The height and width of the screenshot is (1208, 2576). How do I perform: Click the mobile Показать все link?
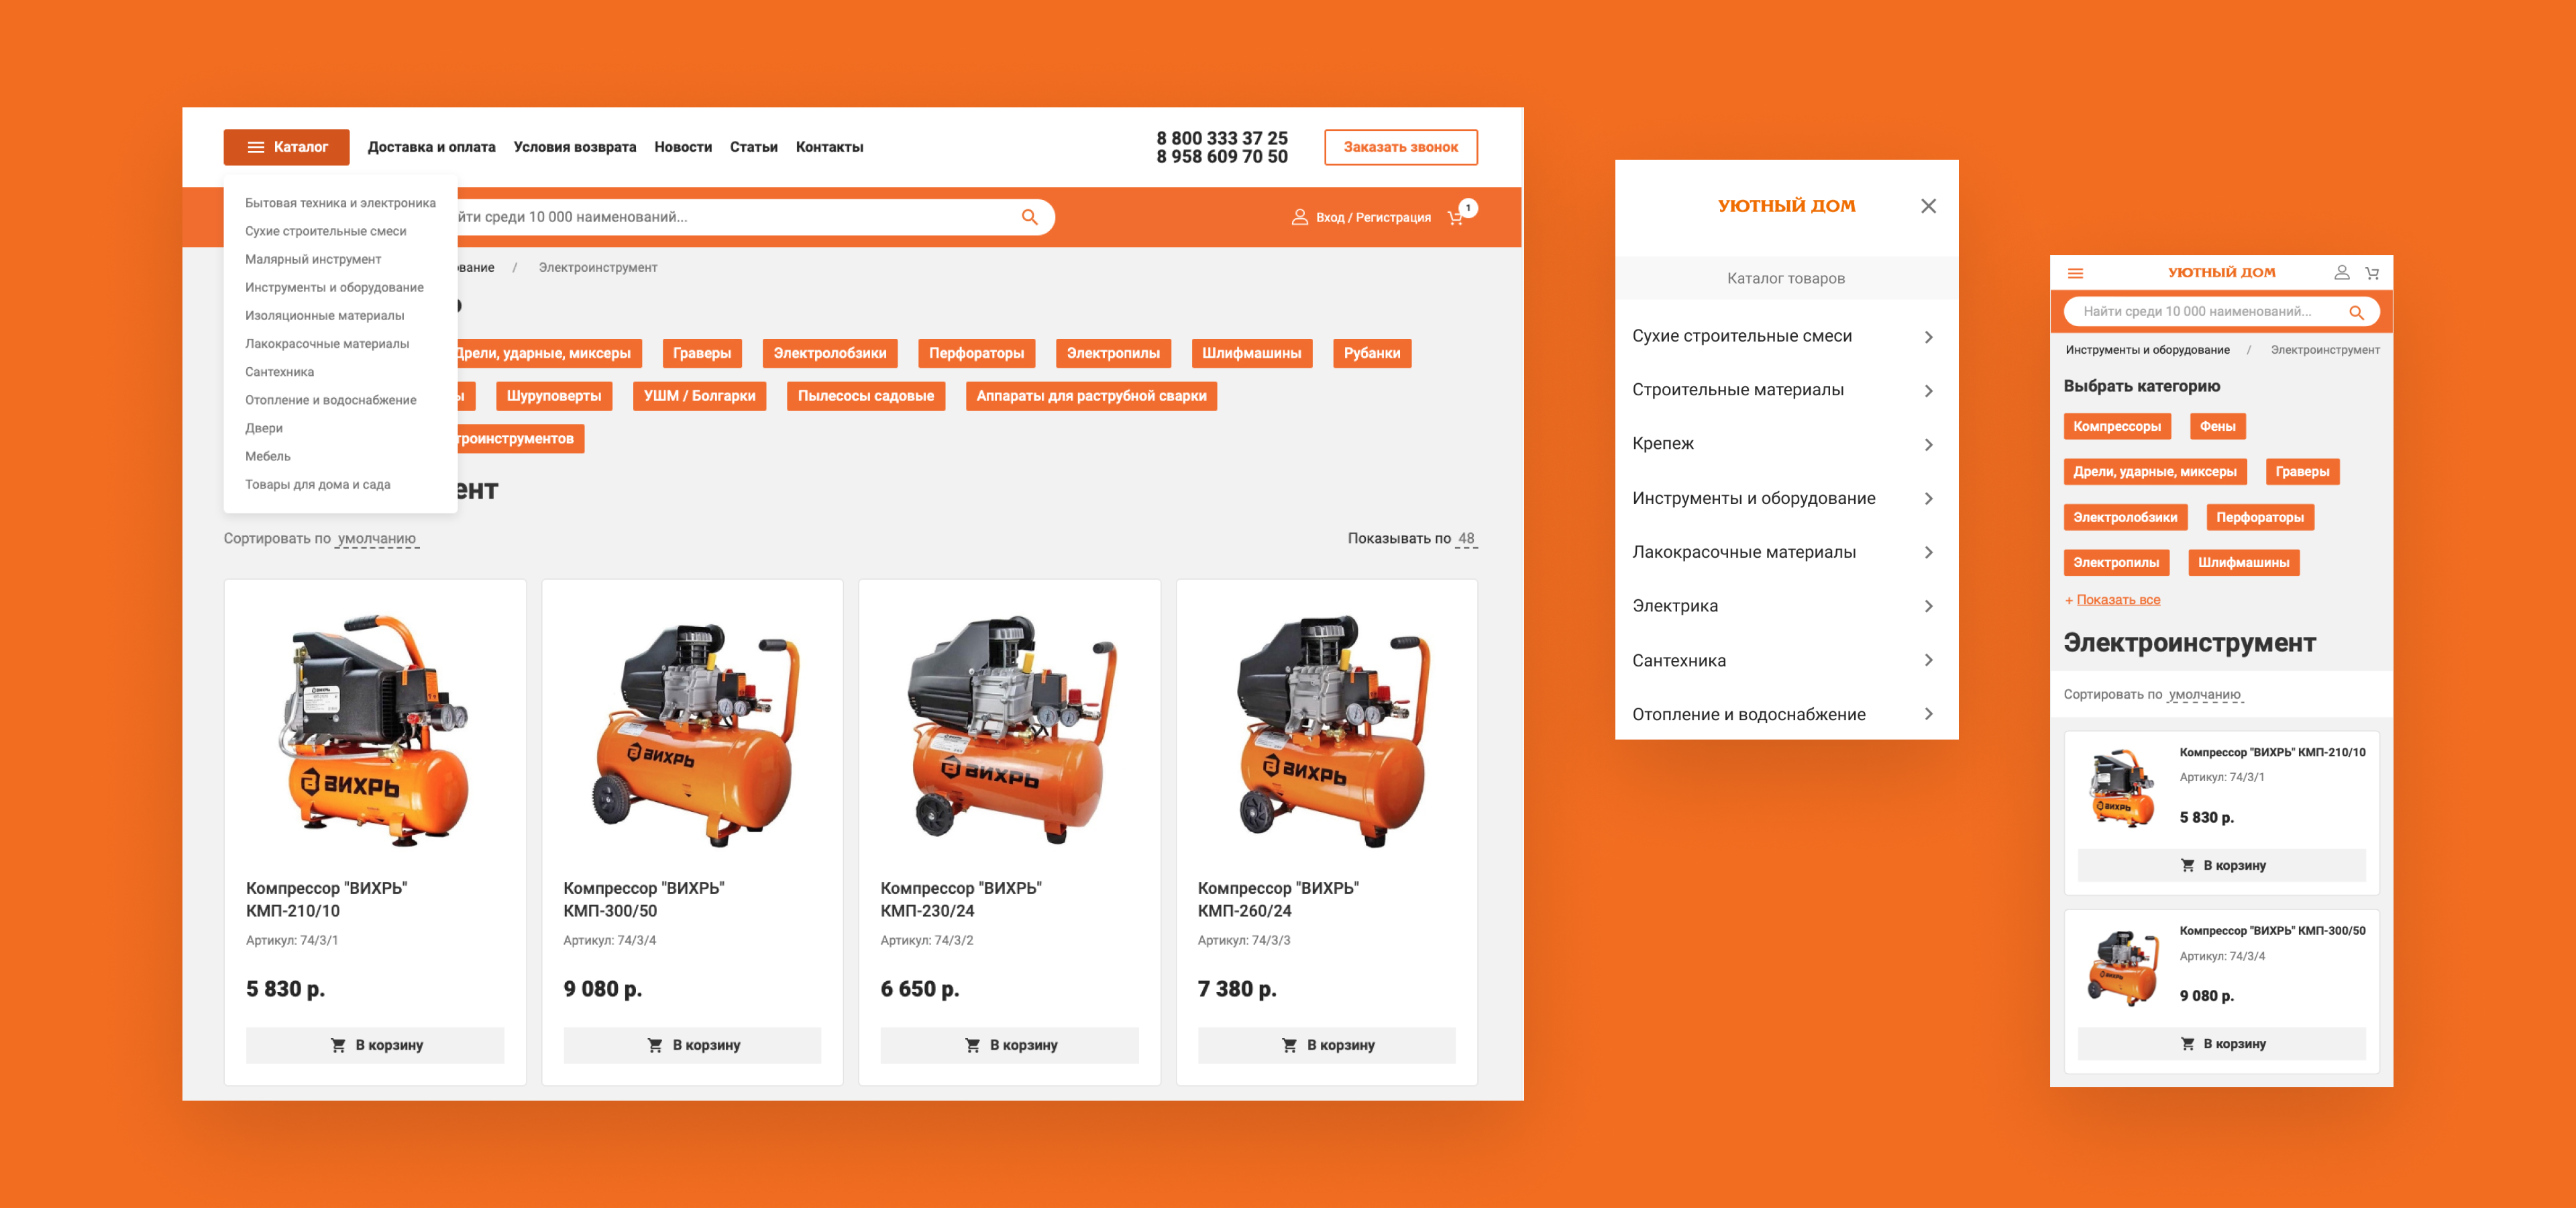(2118, 600)
